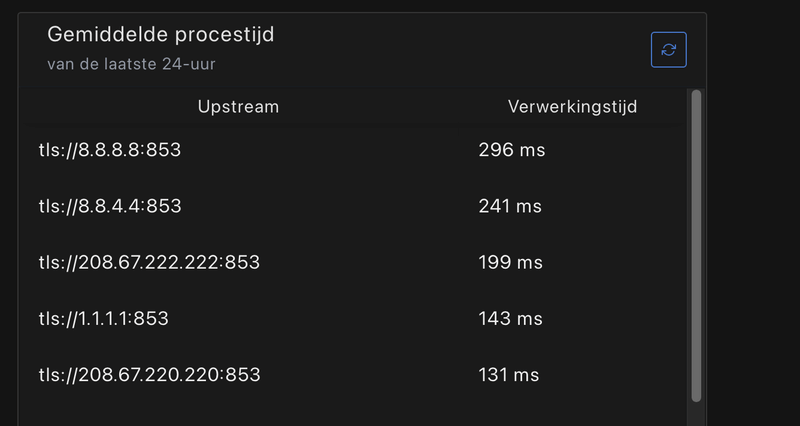Select the tls://1.1.1.1:853 upstream entry
The image size is (800, 426).
tap(104, 319)
